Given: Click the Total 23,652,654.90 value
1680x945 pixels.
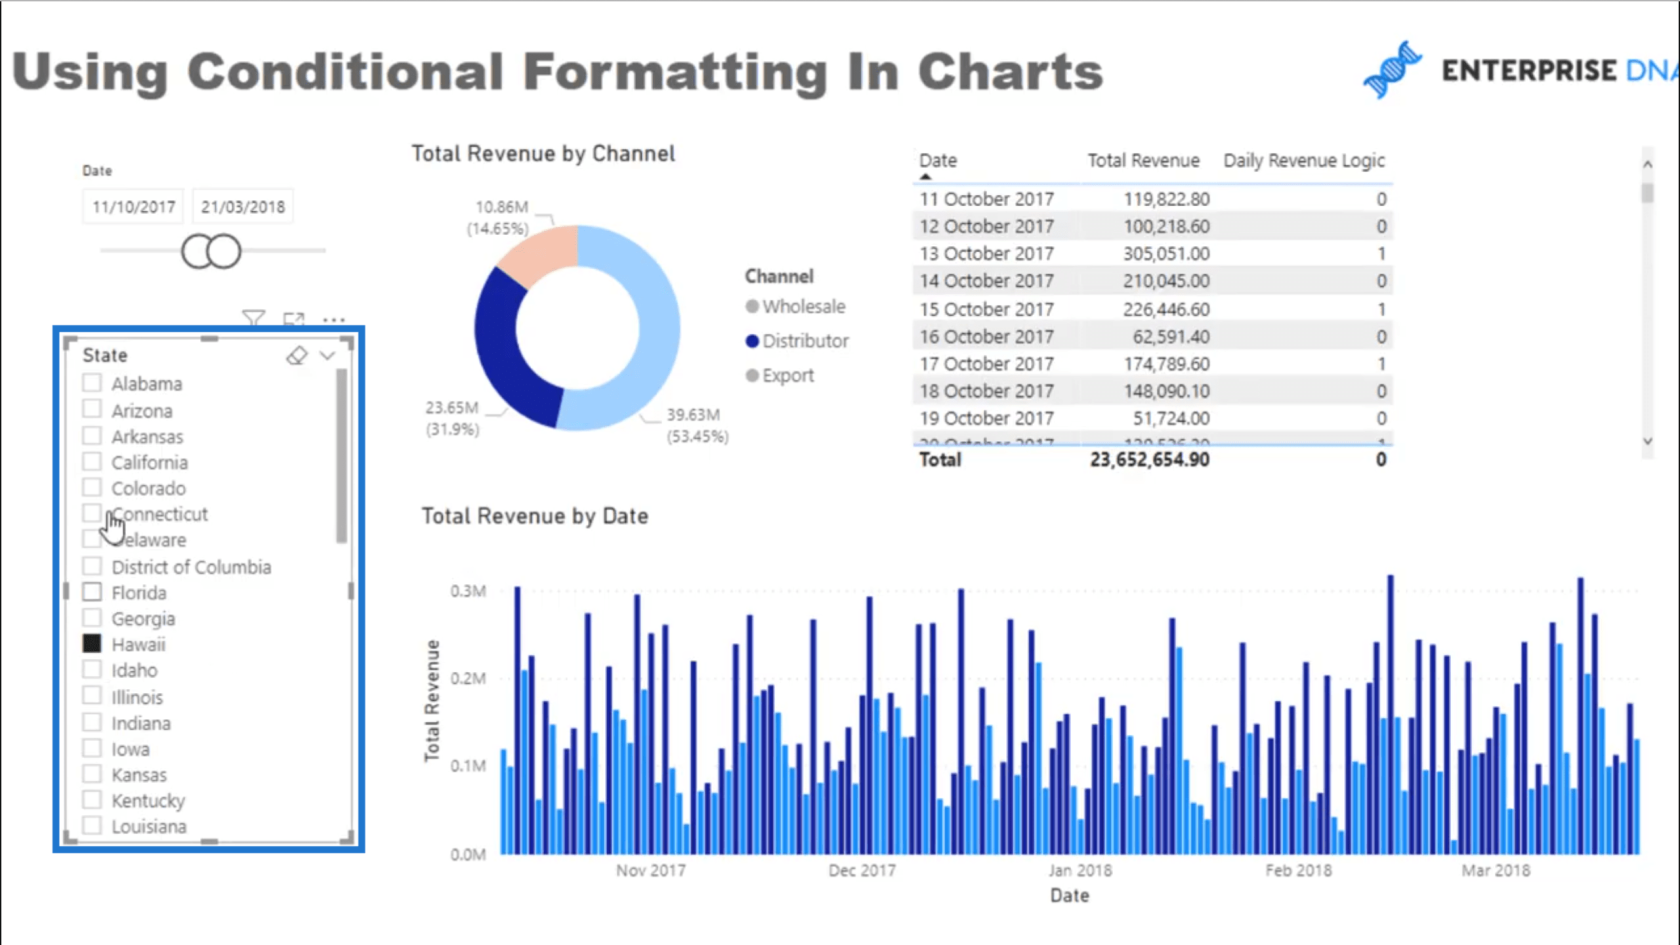Looking at the screenshot, I should (1149, 460).
